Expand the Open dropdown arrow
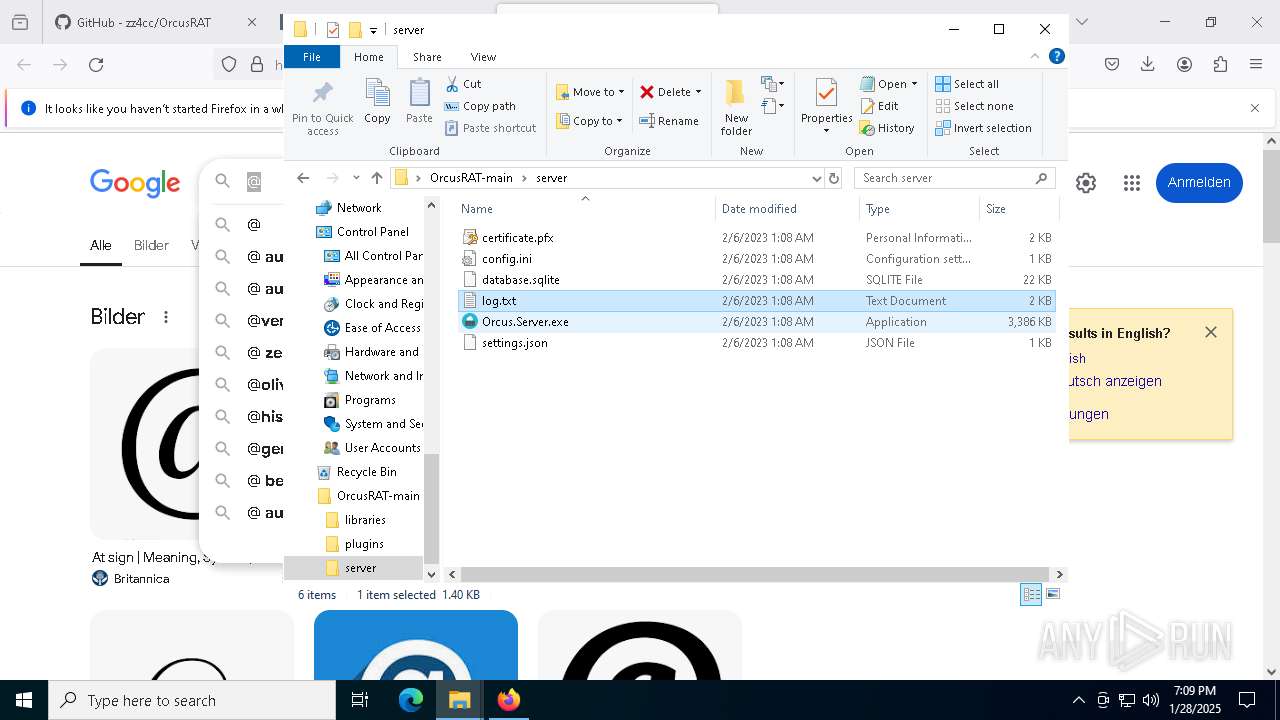Viewport: 1280px width, 720px height. coord(914,84)
